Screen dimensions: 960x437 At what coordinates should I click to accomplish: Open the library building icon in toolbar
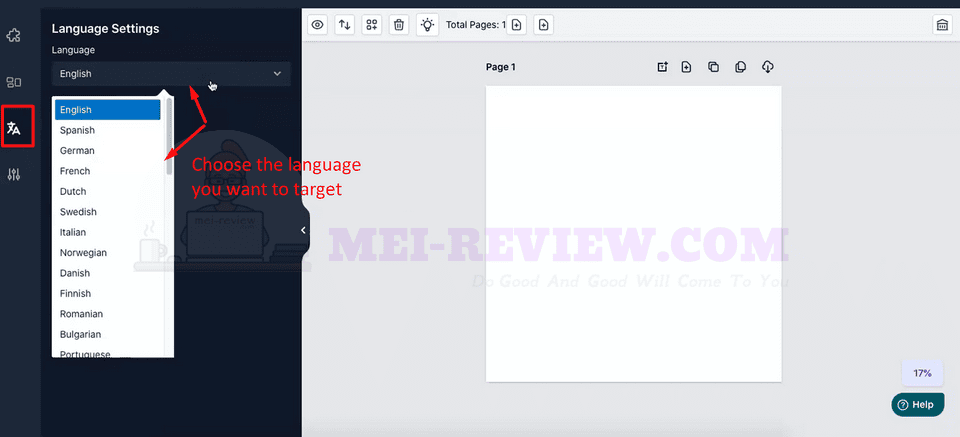click(x=940, y=25)
